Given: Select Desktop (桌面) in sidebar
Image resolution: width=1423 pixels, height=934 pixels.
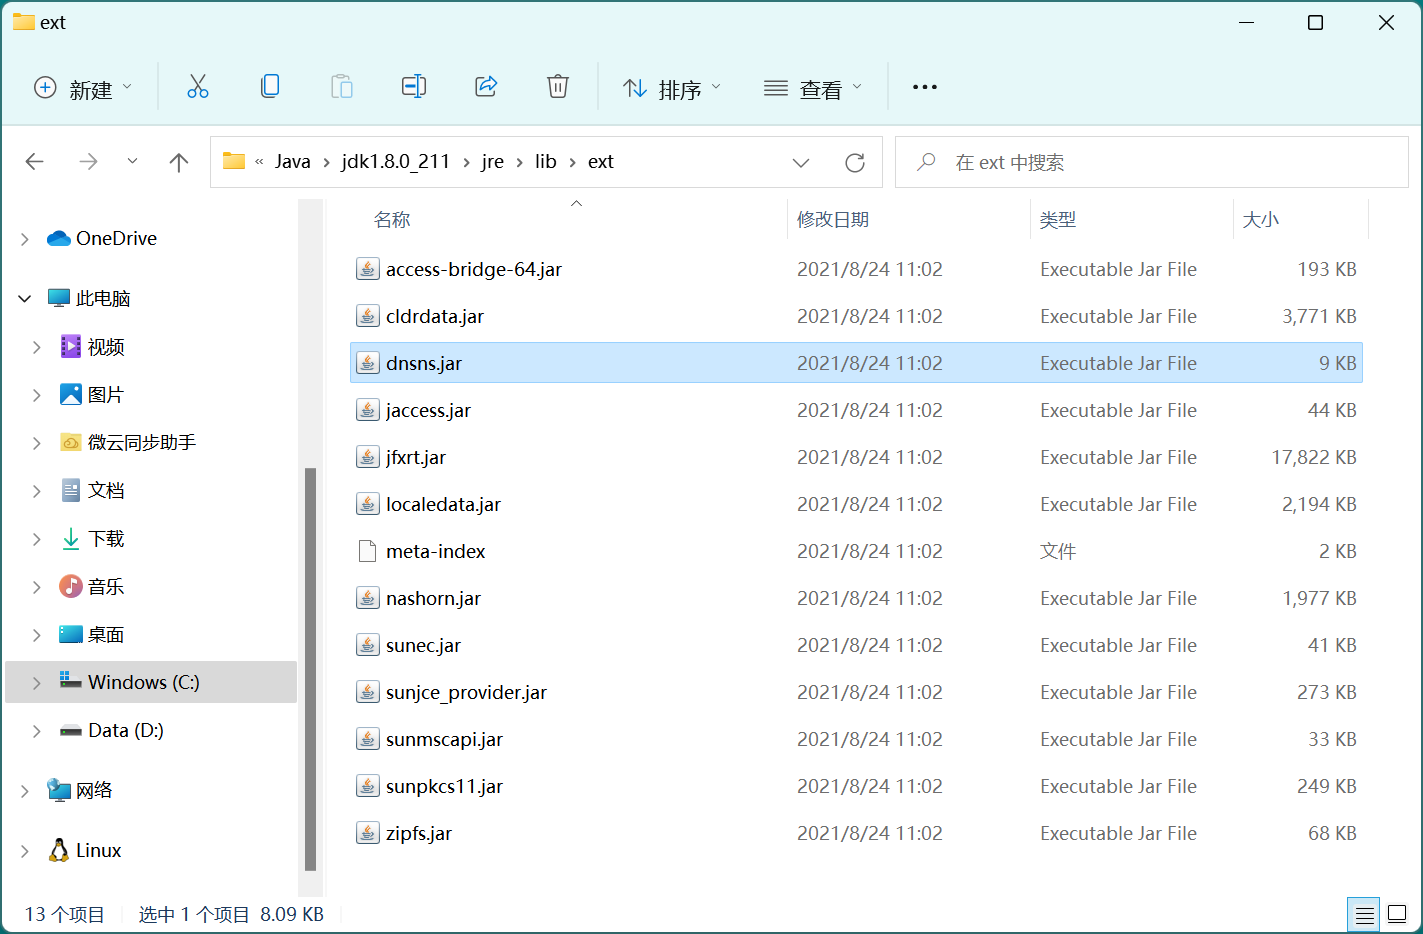Looking at the screenshot, I should click(x=106, y=635).
